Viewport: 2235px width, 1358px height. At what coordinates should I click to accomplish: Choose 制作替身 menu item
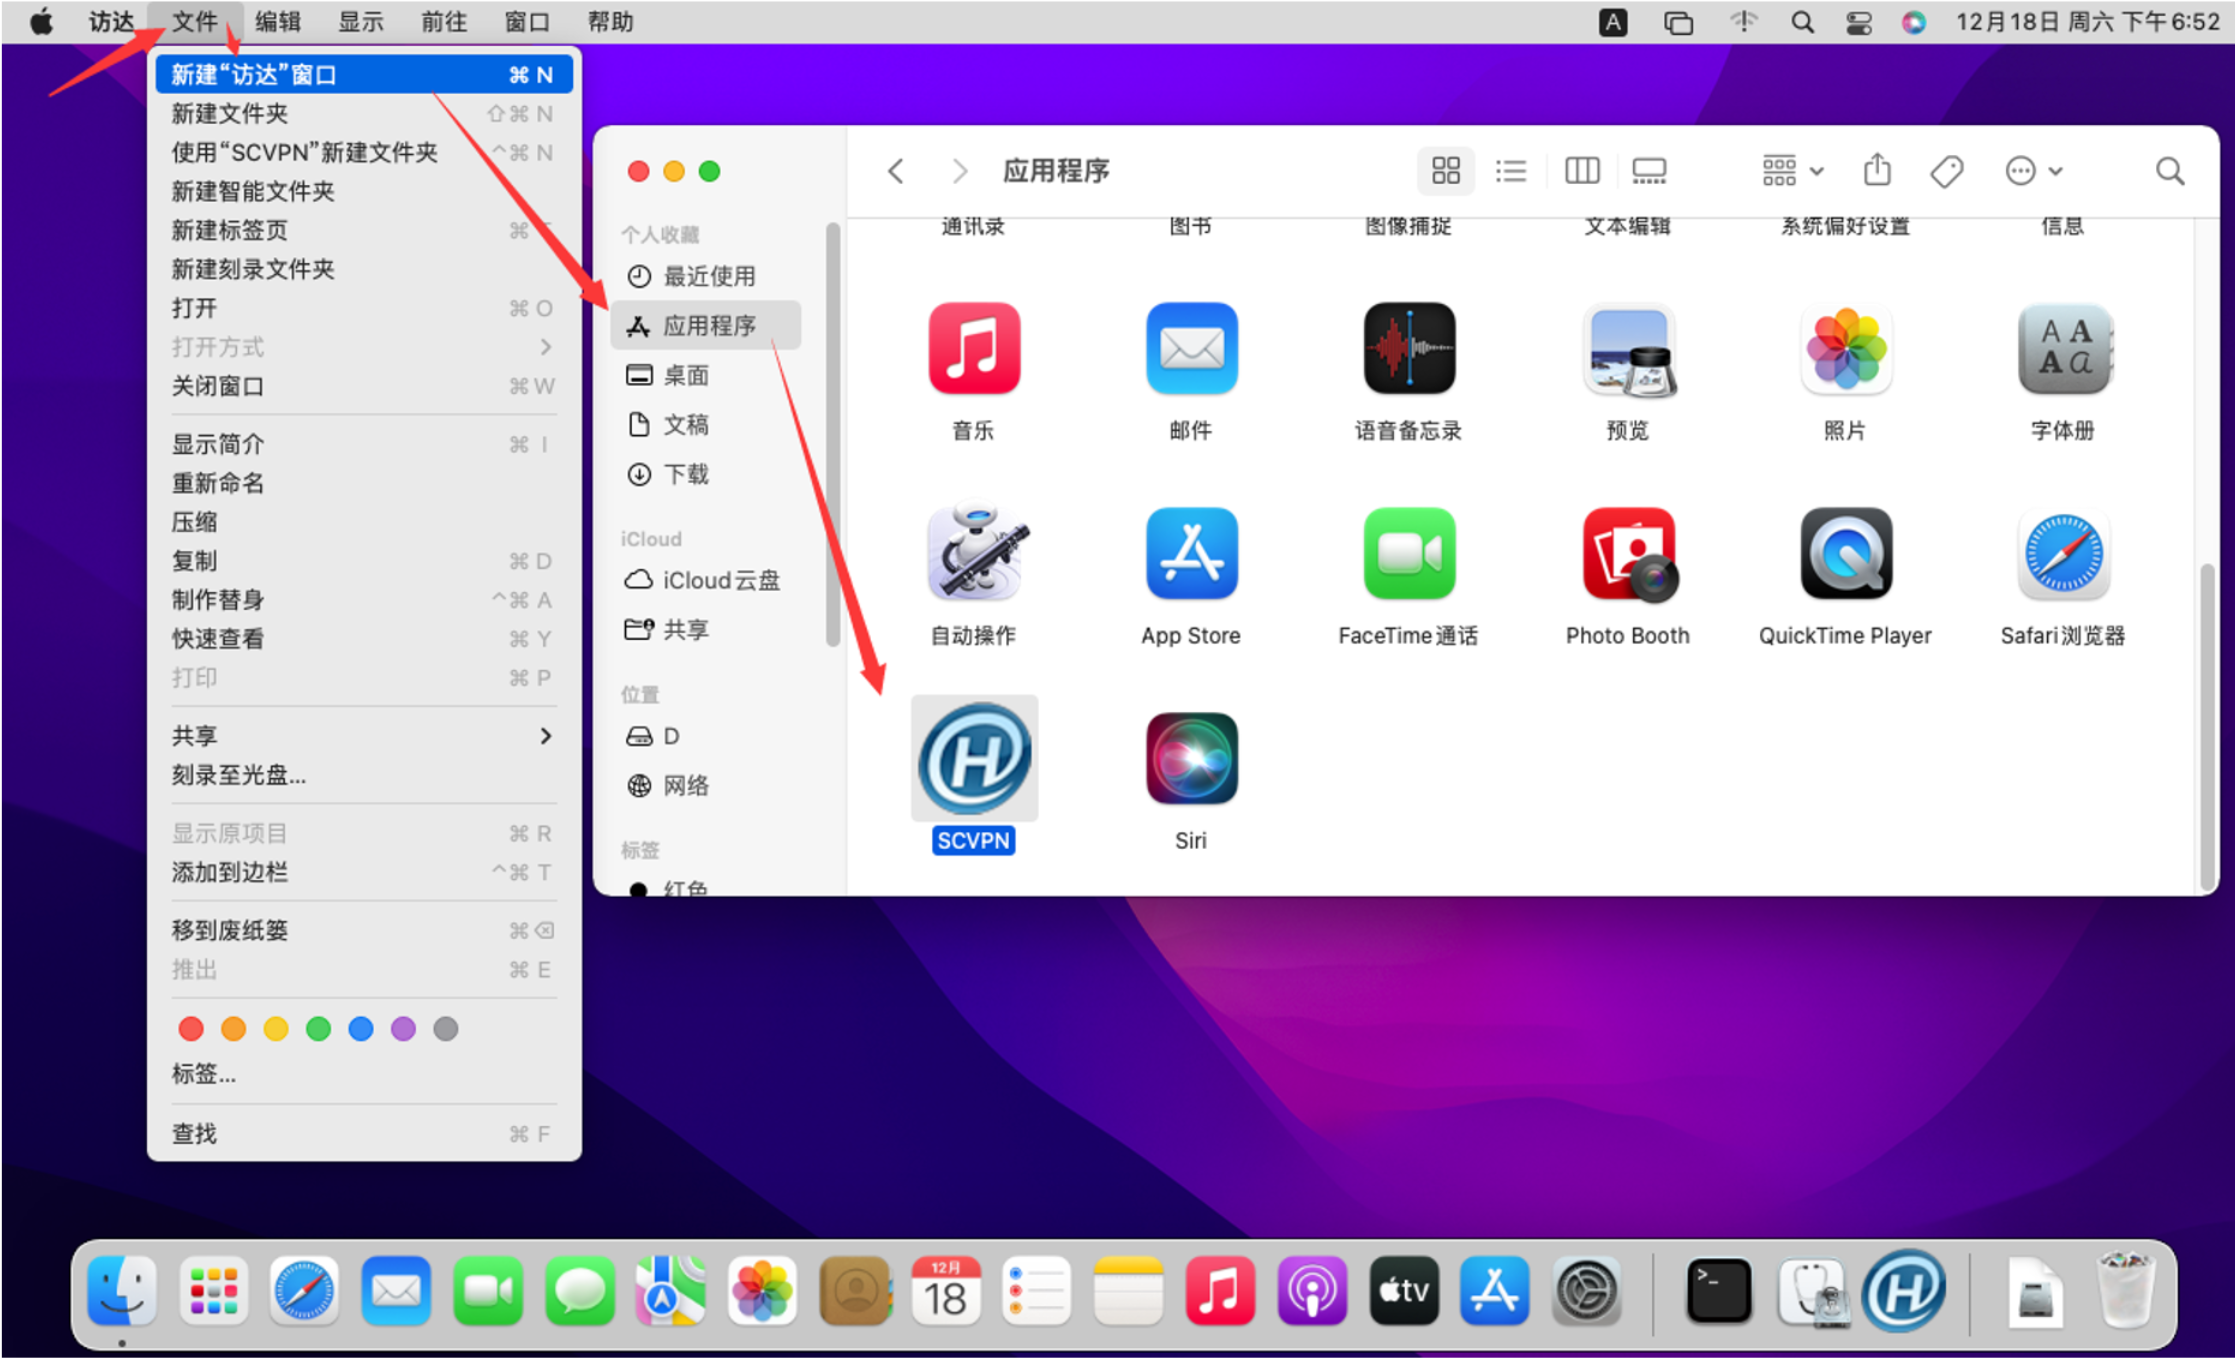(363, 600)
